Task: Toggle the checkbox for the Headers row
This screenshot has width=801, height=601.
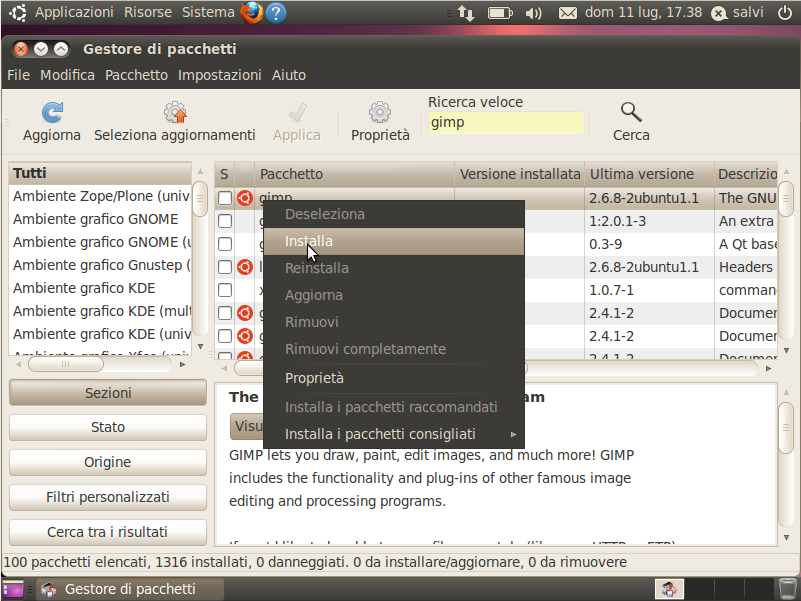Action: (225, 267)
